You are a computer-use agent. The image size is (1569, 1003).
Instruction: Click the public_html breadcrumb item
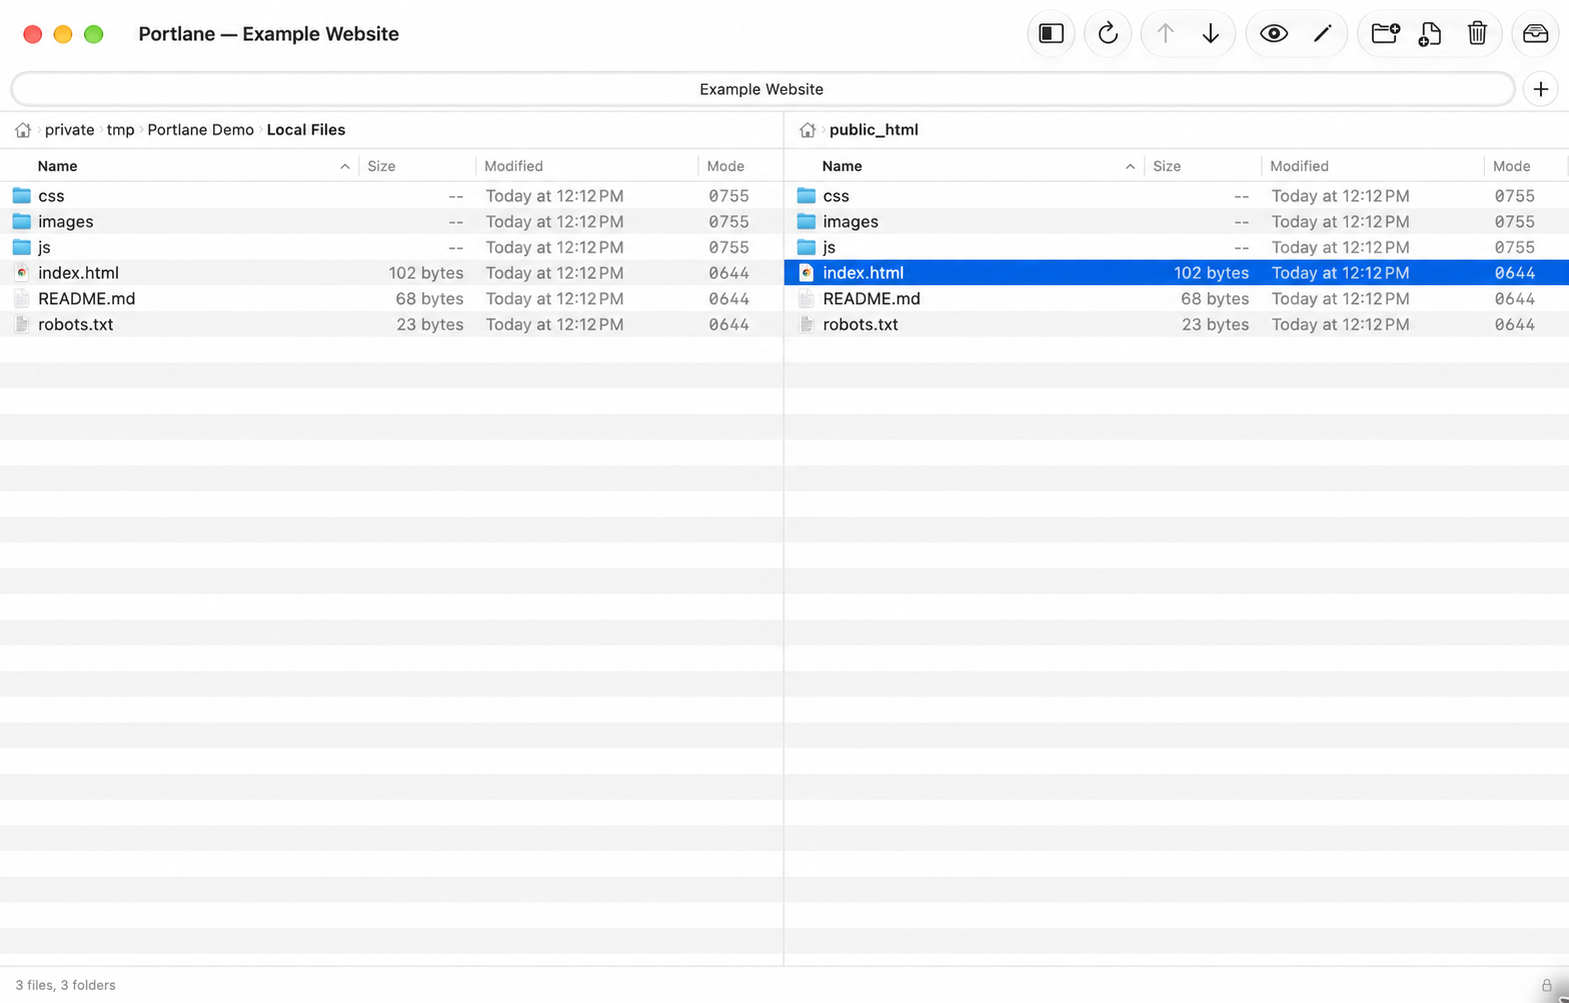[873, 130]
